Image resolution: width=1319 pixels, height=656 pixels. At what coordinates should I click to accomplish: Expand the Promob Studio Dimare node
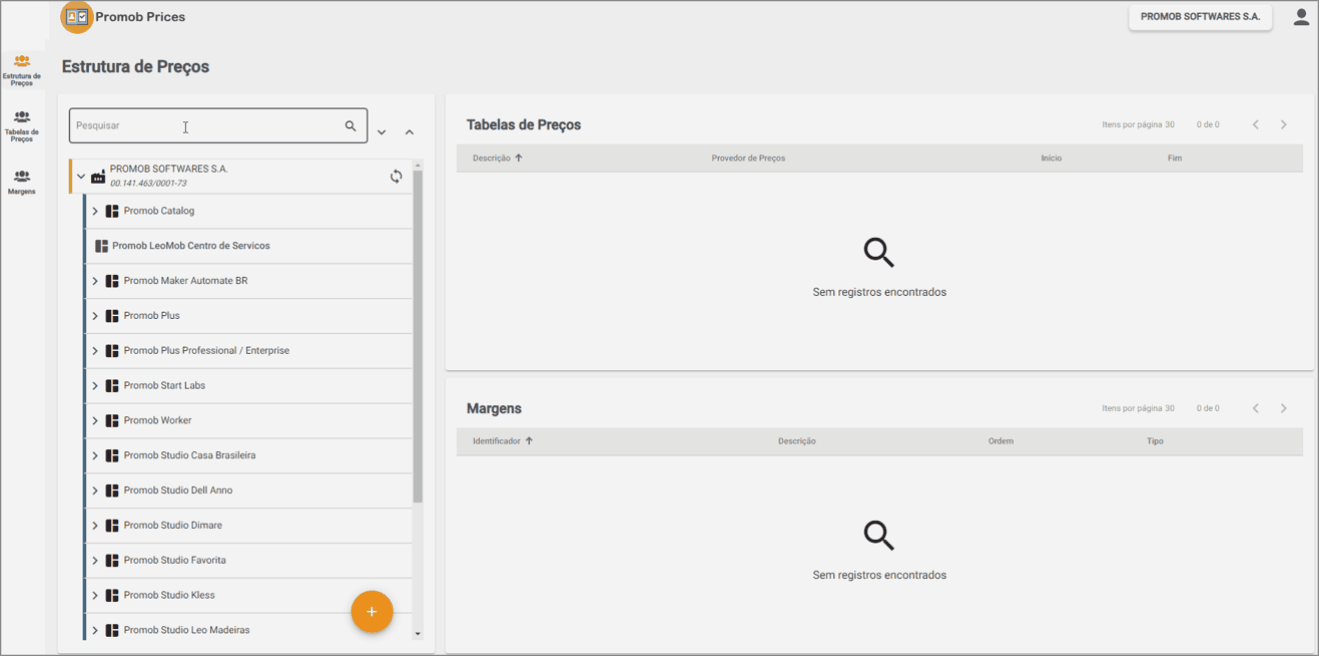pyautogui.click(x=95, y=526)
